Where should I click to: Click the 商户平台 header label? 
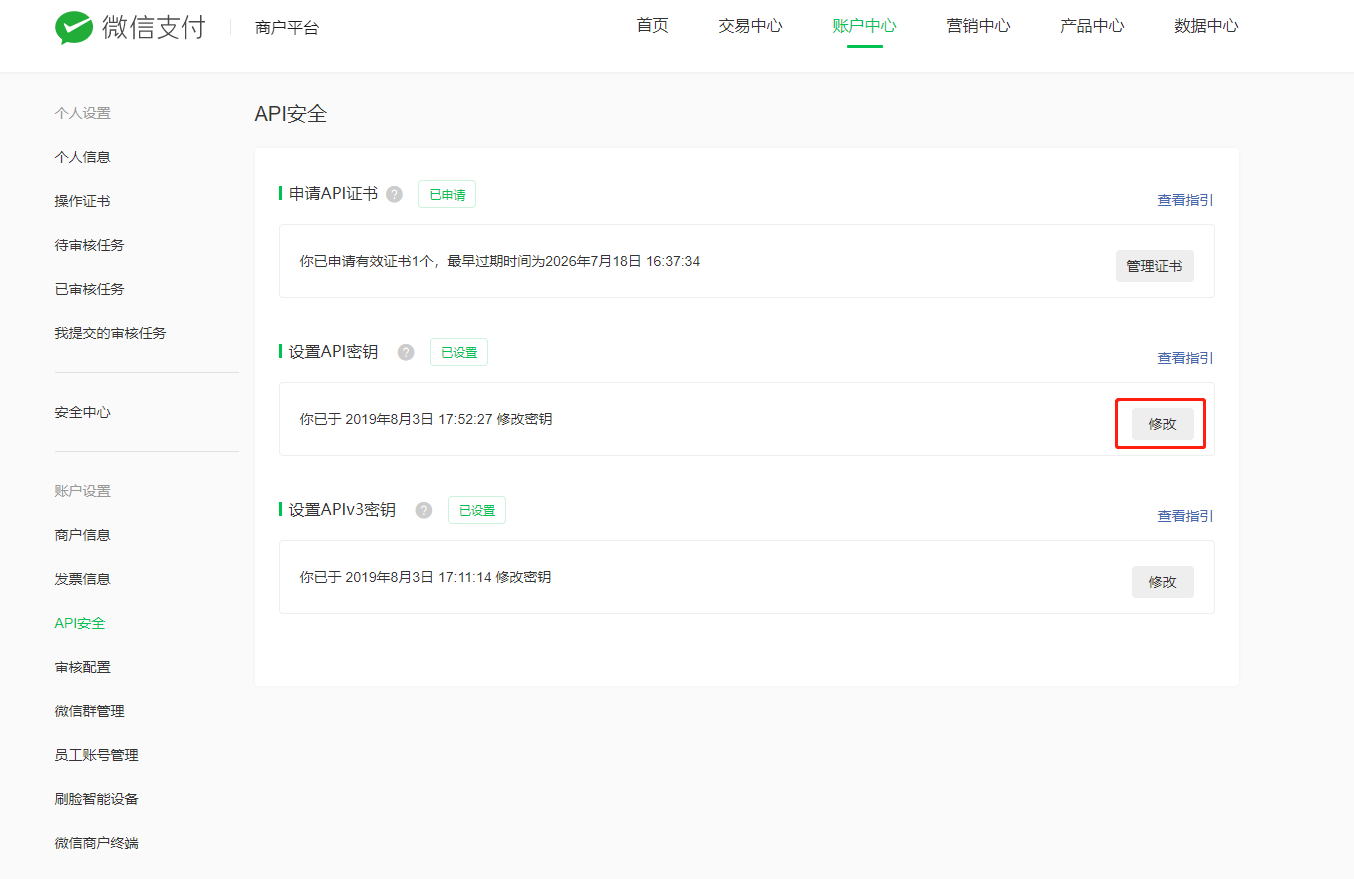pyautogui.click(x=287, y=28)
